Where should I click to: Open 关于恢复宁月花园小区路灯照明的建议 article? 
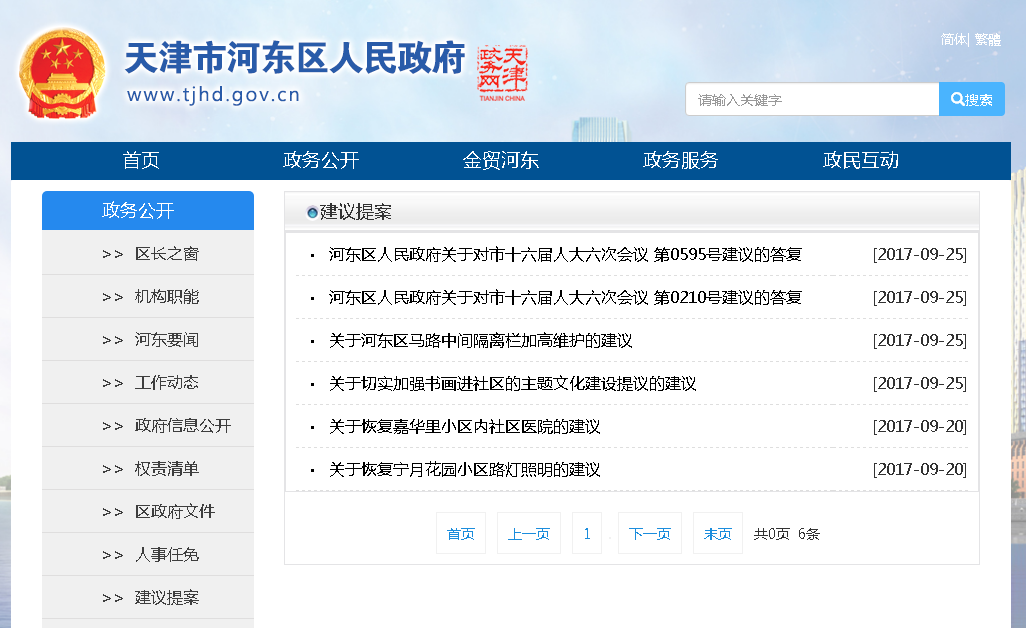point(464,470)
